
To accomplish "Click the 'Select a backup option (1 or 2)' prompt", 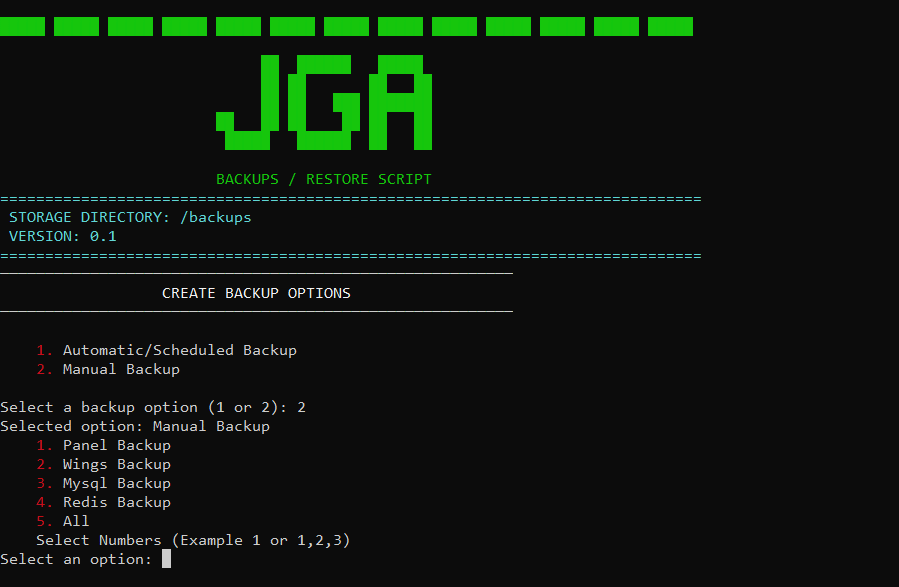I will [x=143, y=407].
